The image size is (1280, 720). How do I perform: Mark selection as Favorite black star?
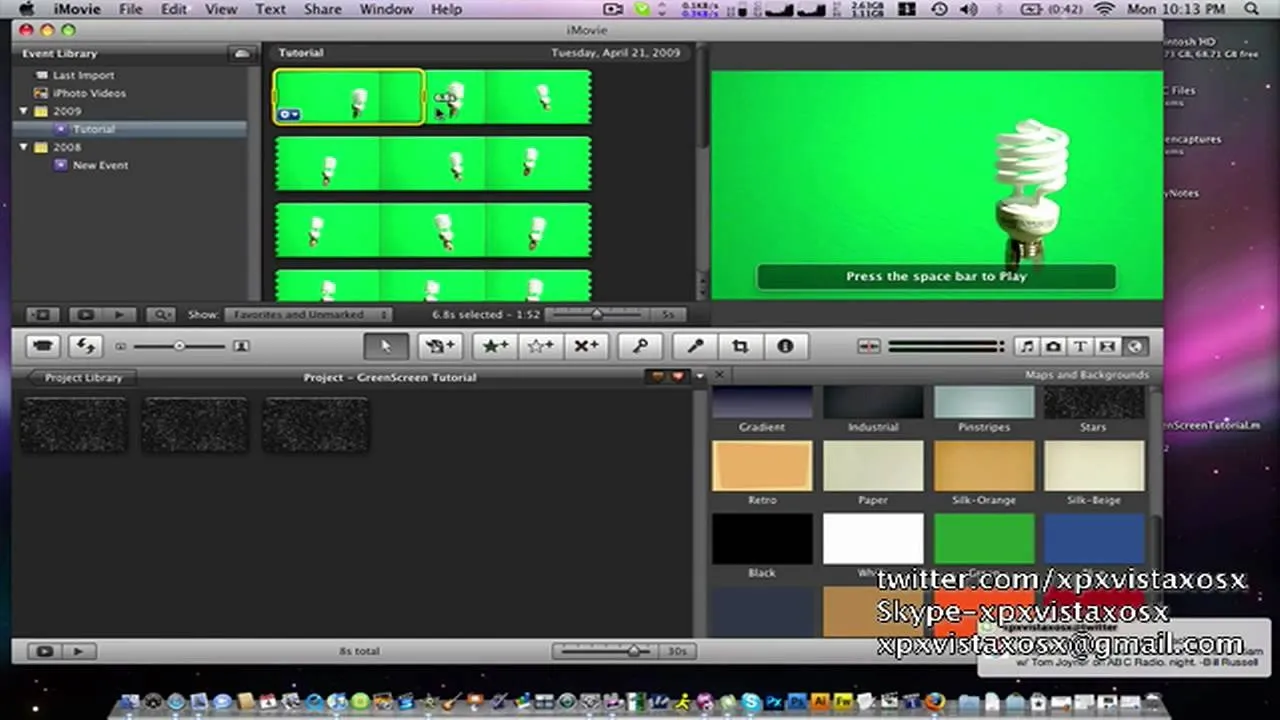[x=495, y=346]
